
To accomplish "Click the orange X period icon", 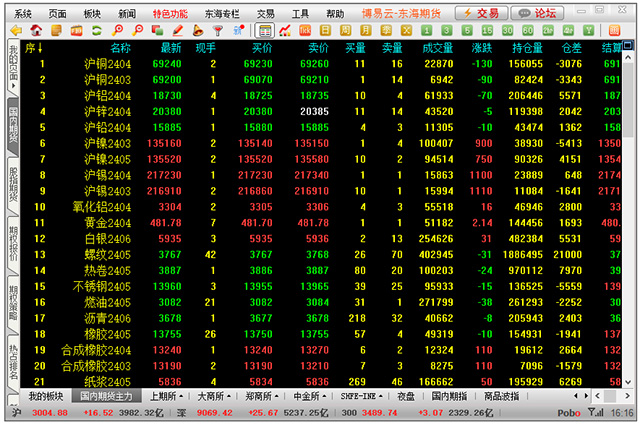I will click(x=406, y=30).
